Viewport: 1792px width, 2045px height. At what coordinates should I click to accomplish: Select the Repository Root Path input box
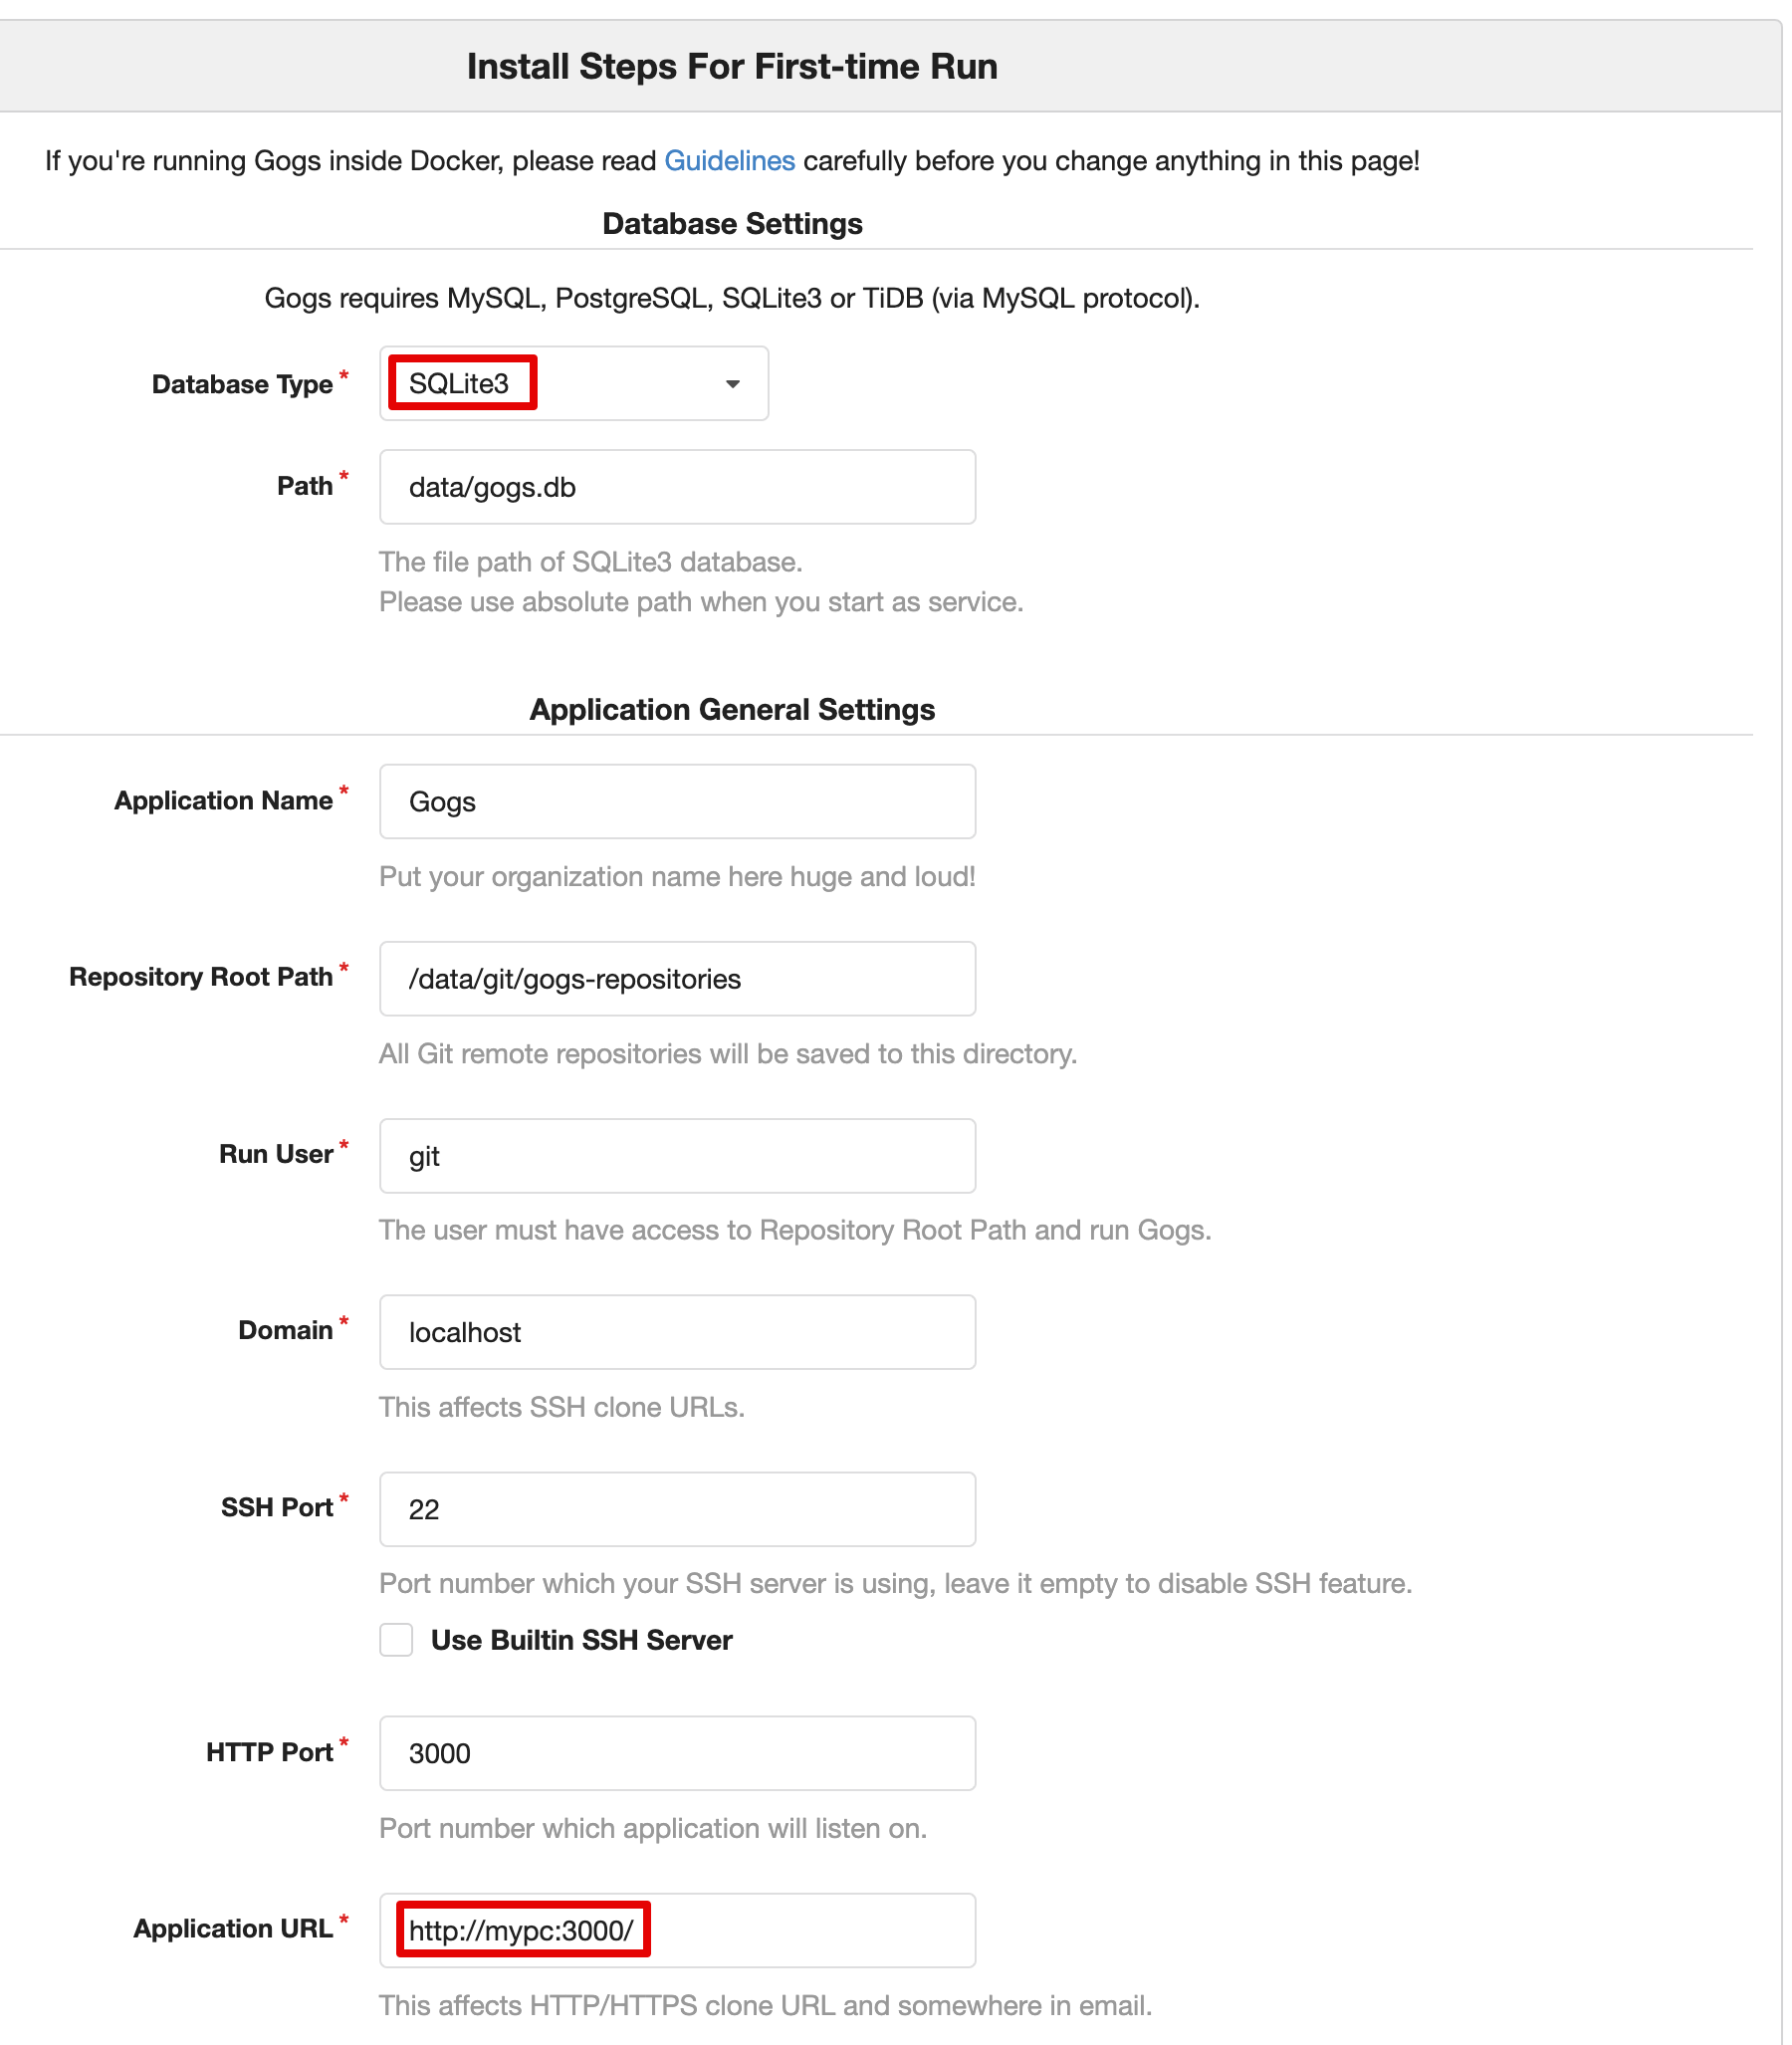point(677,979)
